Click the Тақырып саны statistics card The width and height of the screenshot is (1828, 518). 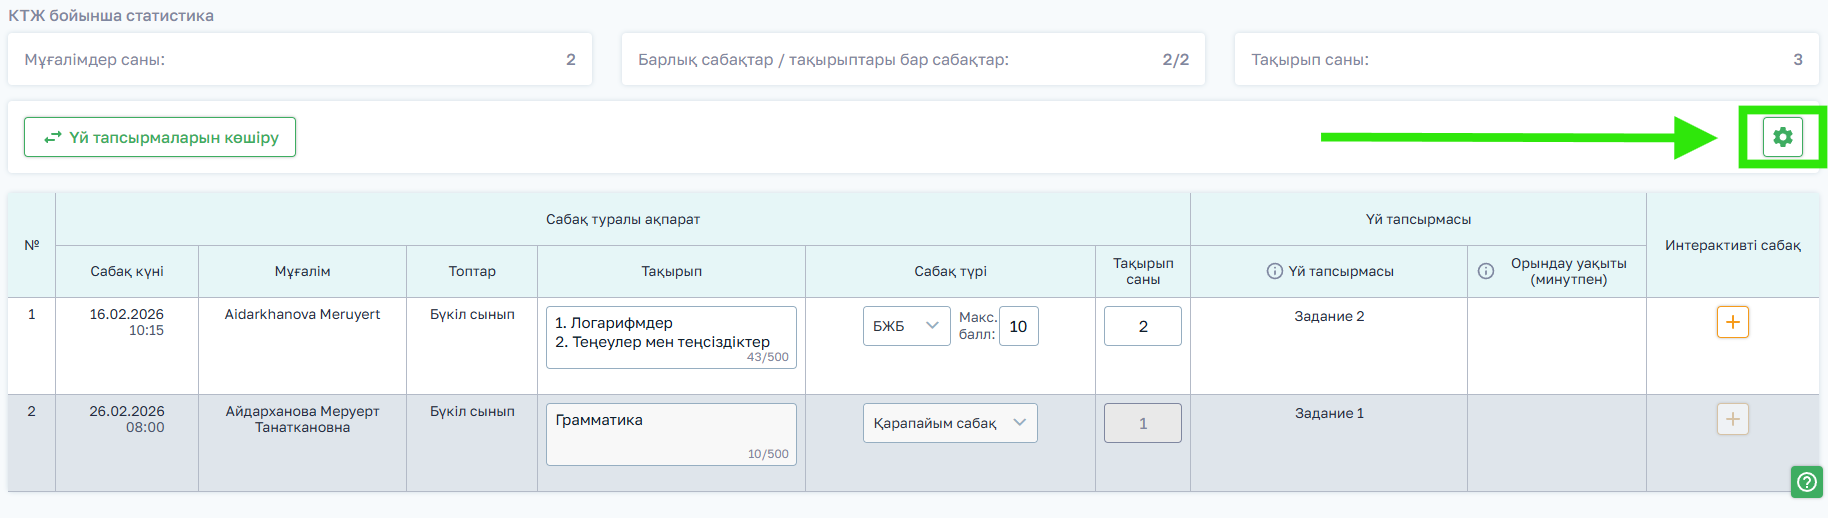pyautogui.click(x=1526, y=60)
